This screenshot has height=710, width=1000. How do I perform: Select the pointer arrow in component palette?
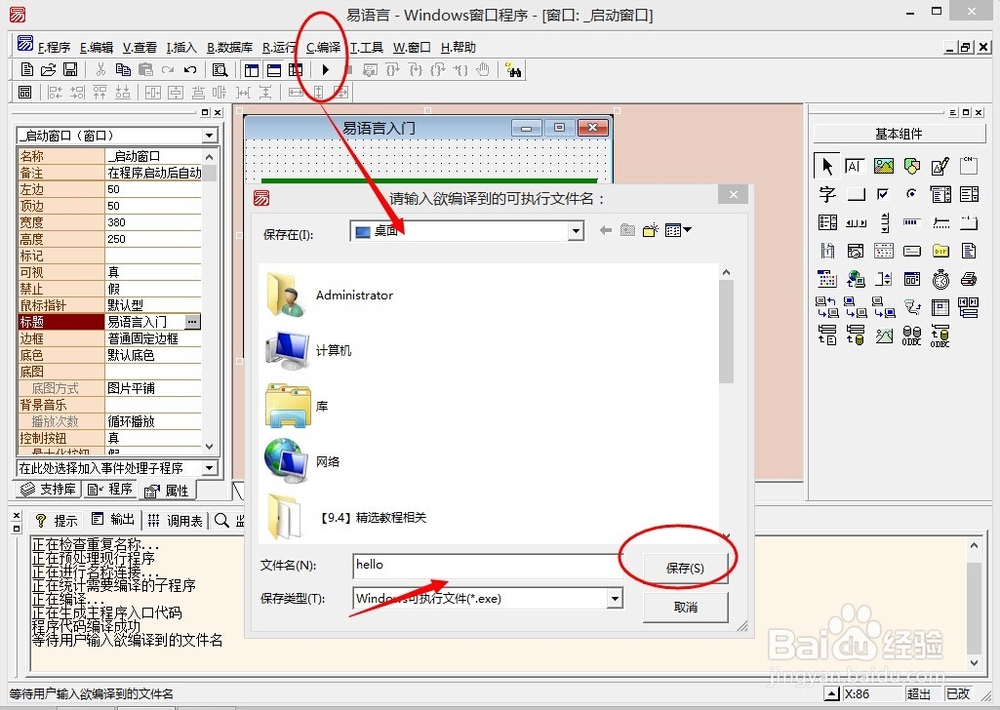(827, 166)
